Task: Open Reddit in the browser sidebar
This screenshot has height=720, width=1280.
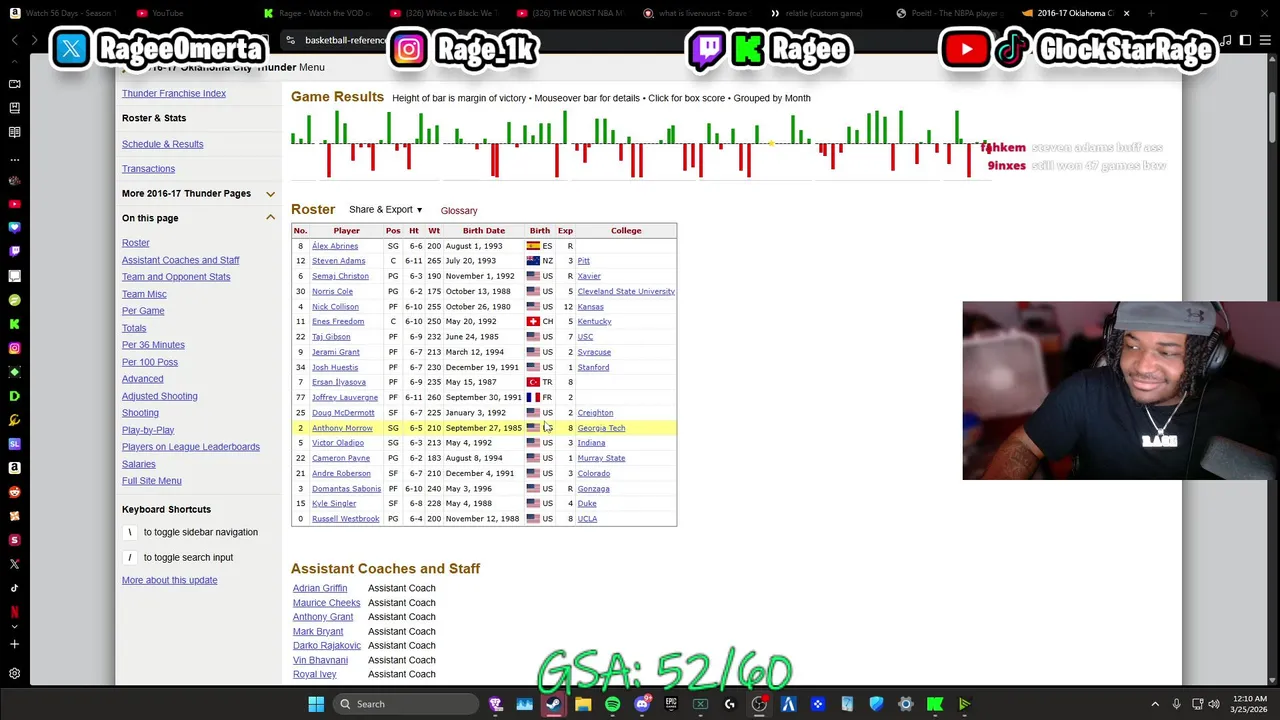Action: tap(14, 492)
